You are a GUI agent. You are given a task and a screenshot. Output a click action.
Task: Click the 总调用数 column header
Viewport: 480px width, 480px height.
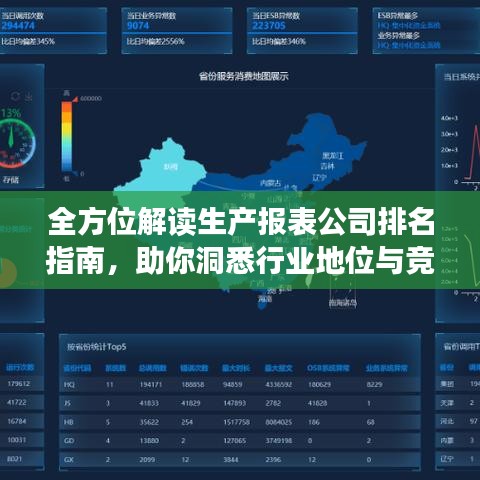[153, 368]
